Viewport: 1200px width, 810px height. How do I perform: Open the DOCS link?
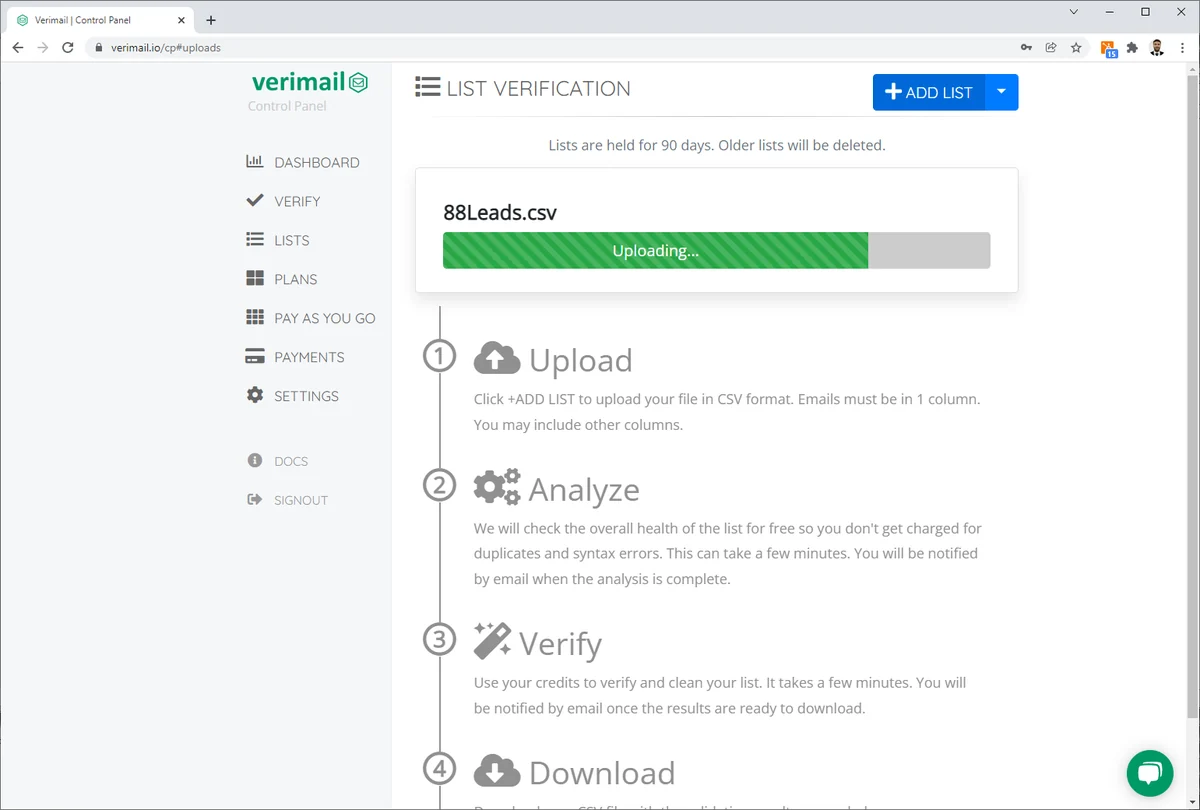pyautogui.click(x=291, y=461)
